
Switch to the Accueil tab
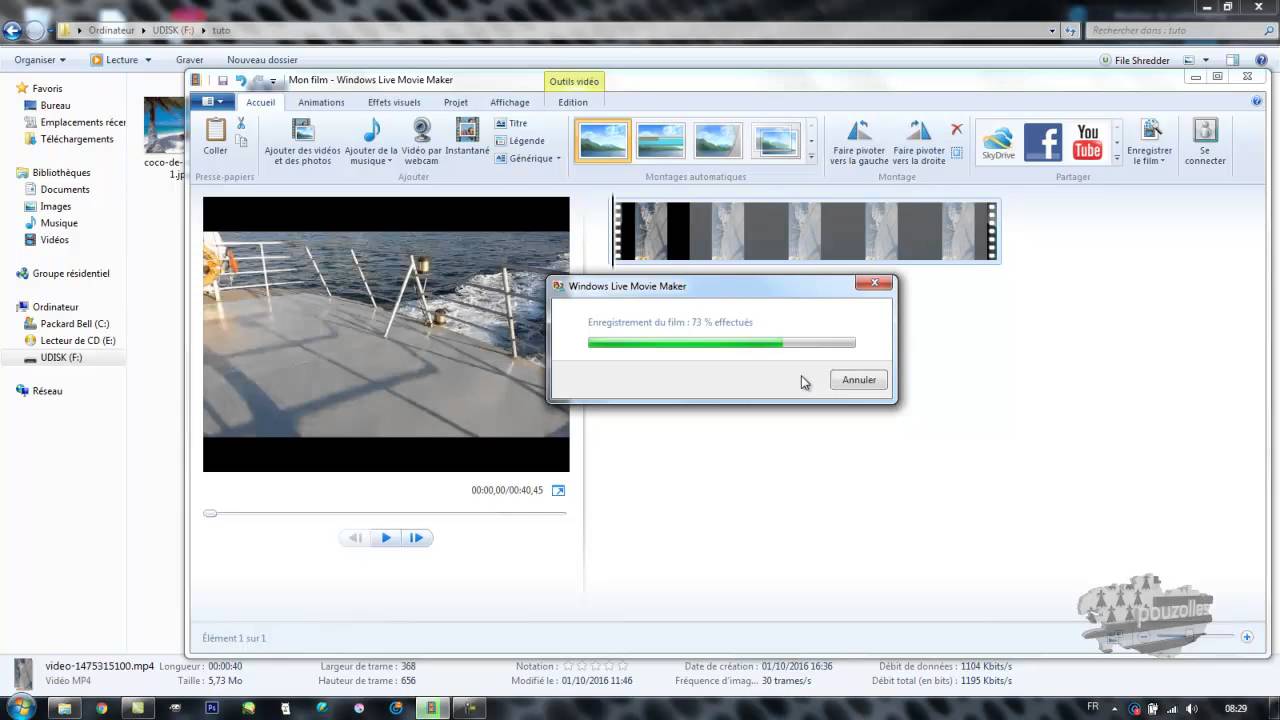(x=260, y=102)
